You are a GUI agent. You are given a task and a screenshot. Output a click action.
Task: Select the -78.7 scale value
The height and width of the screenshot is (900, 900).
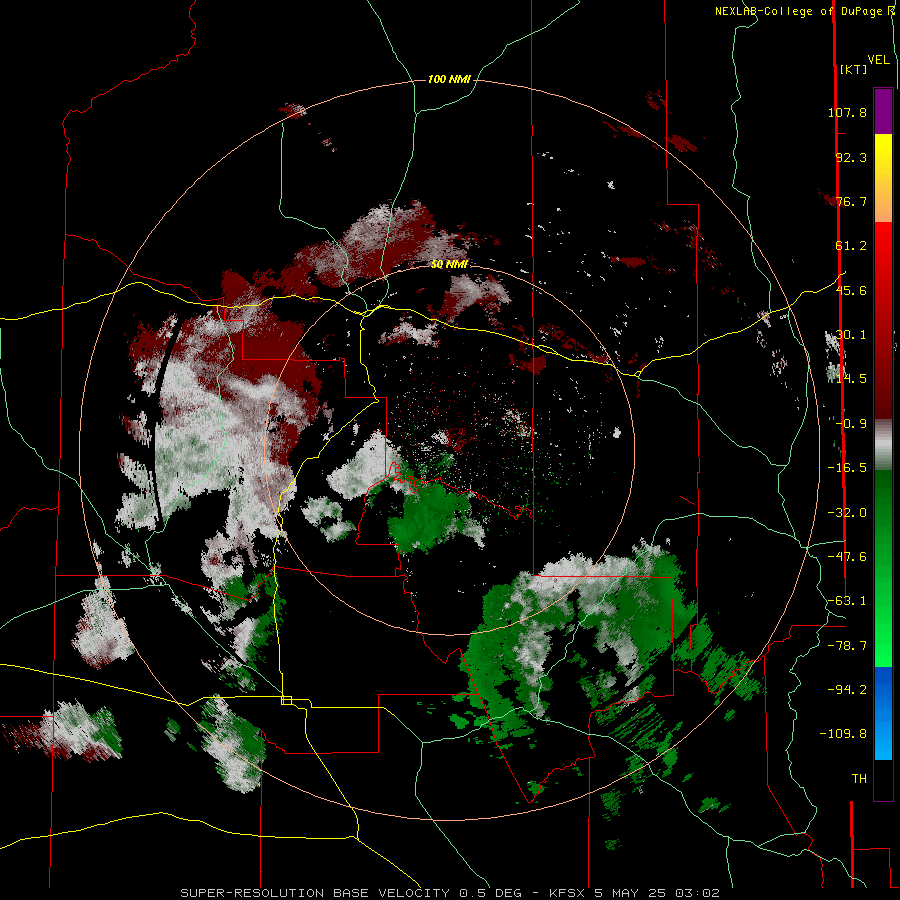pos(847,646)
